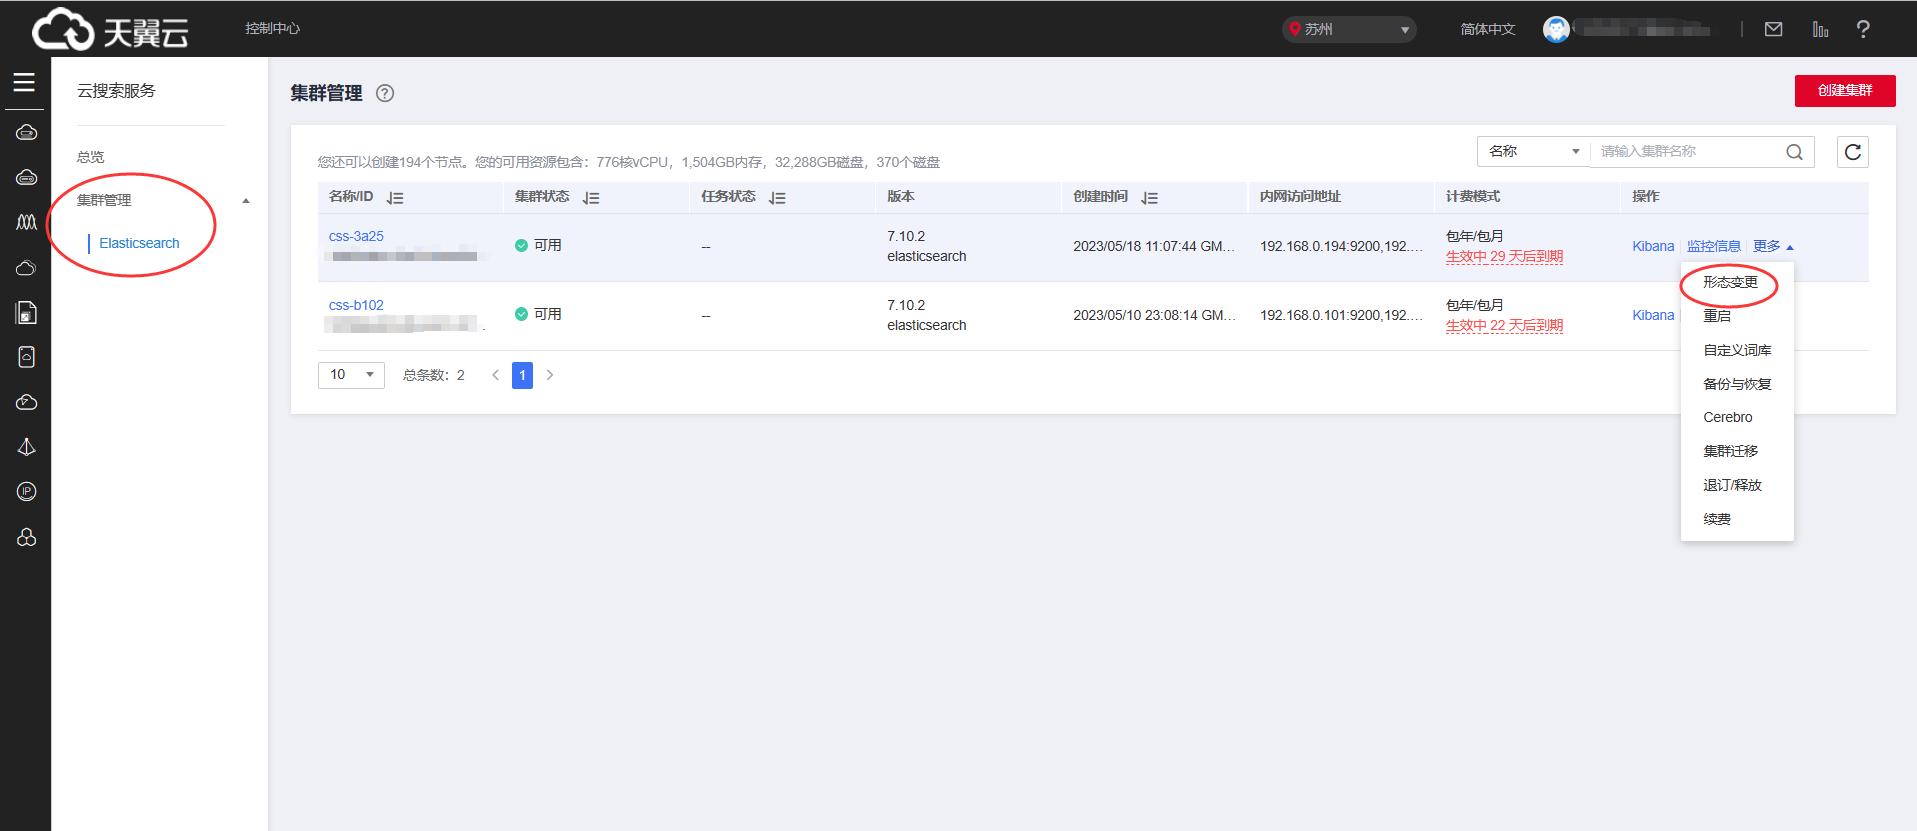Click the 创建集群 button
This screenshot has width=1917, height=831.
[1844, 90]
